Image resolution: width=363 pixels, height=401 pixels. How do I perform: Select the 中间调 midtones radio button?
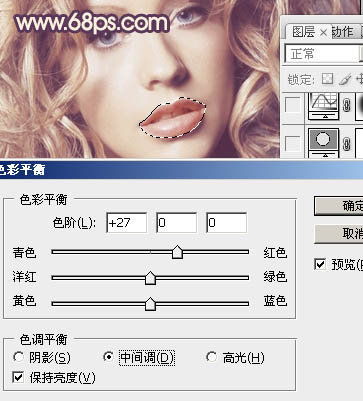(108, 357)
